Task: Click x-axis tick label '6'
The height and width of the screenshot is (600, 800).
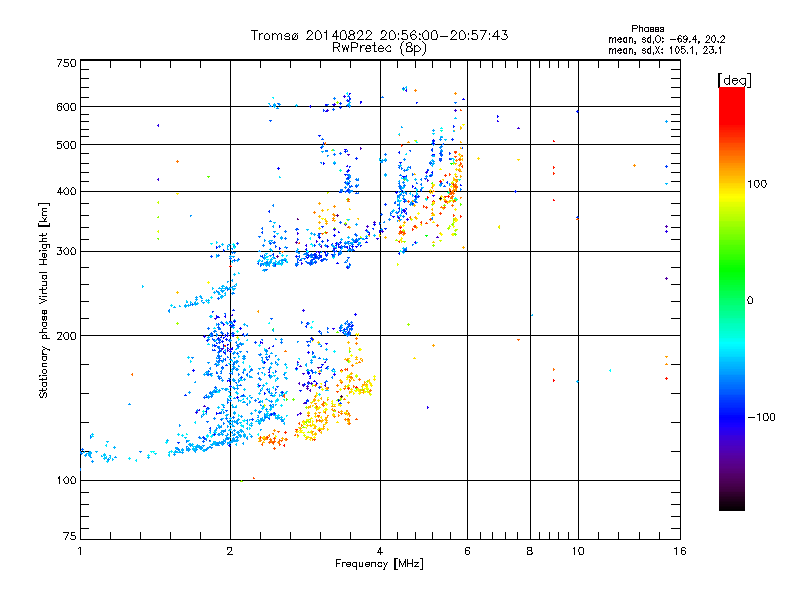Action: tap(467, 551)
